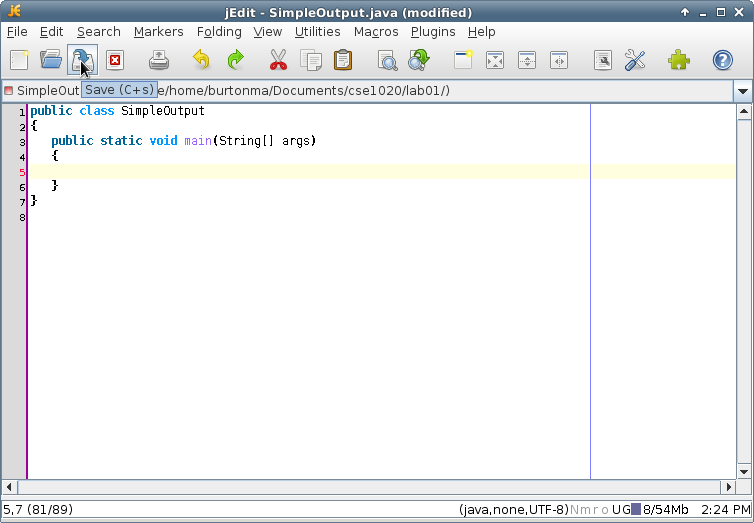
Task: Open Find dialog with magnifier icon
Action: (x=387, y=60)
